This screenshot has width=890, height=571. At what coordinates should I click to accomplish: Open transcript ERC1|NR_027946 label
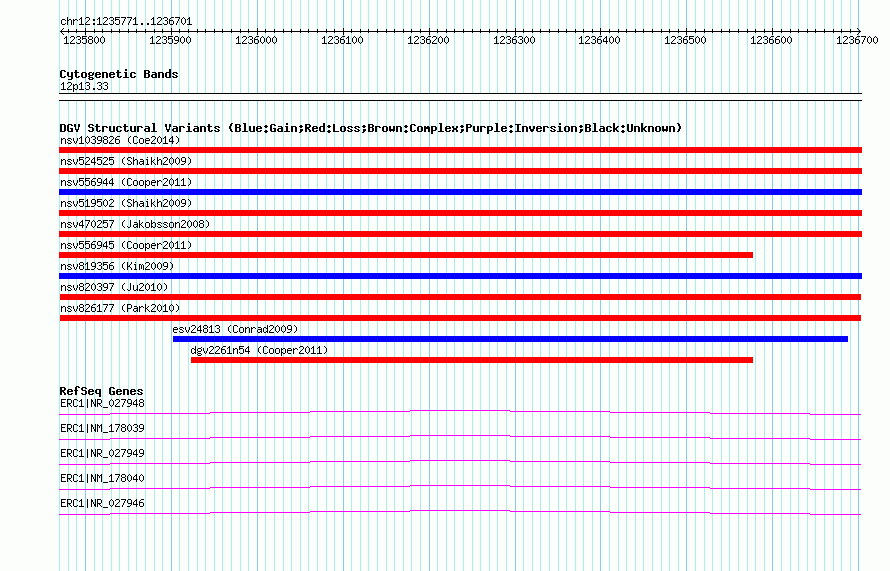pyautogui.click(x=102, y=503)
